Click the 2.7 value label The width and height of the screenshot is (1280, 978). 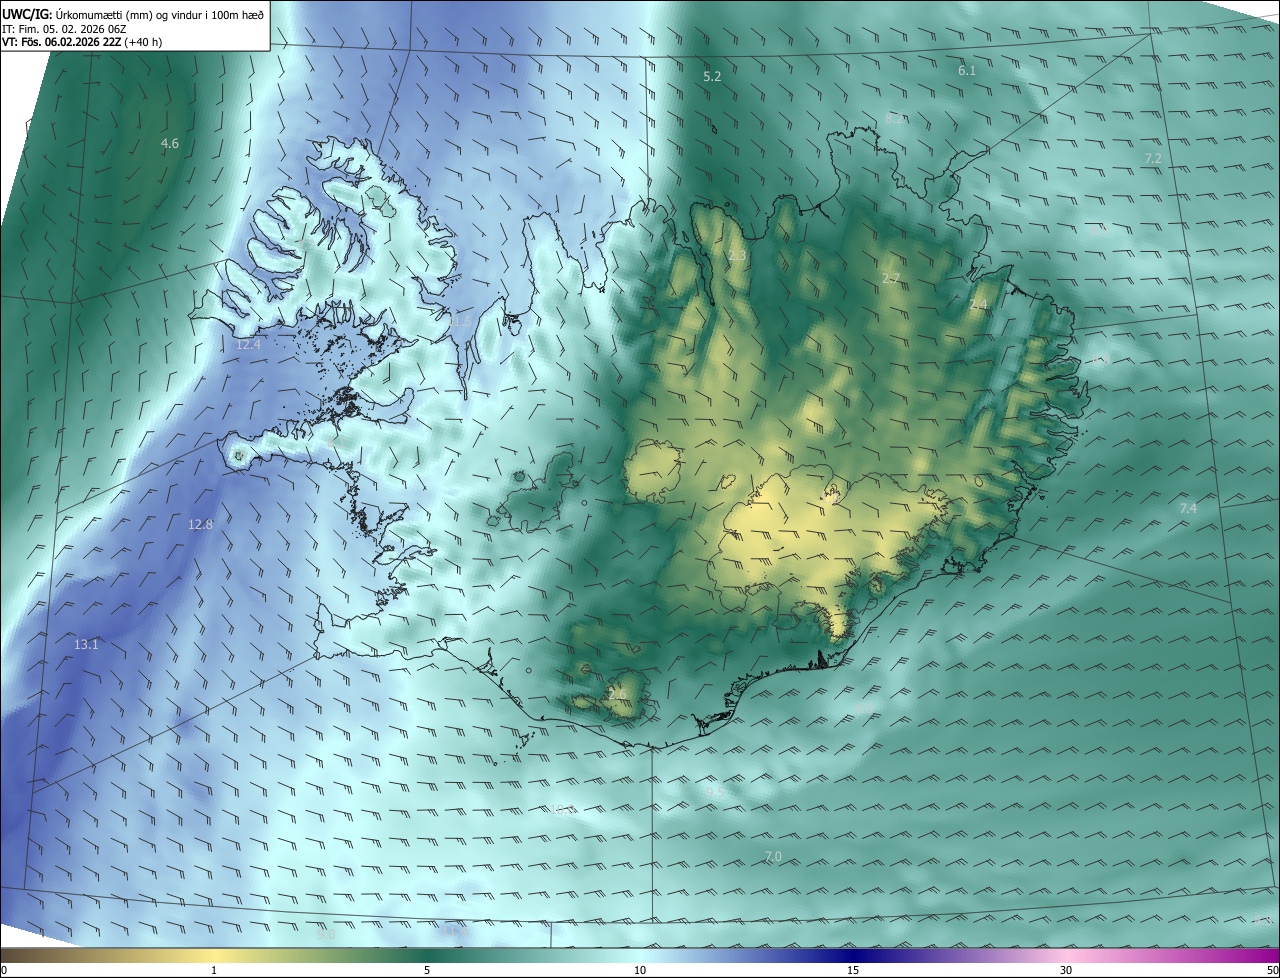coord(890,278)
